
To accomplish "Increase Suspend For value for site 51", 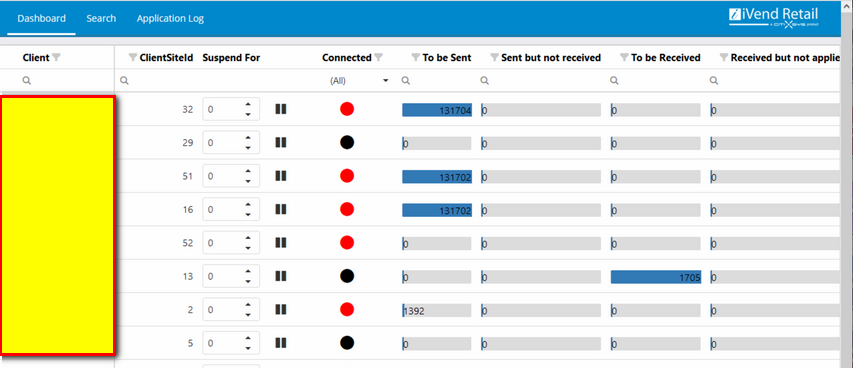I will point(248,171).
